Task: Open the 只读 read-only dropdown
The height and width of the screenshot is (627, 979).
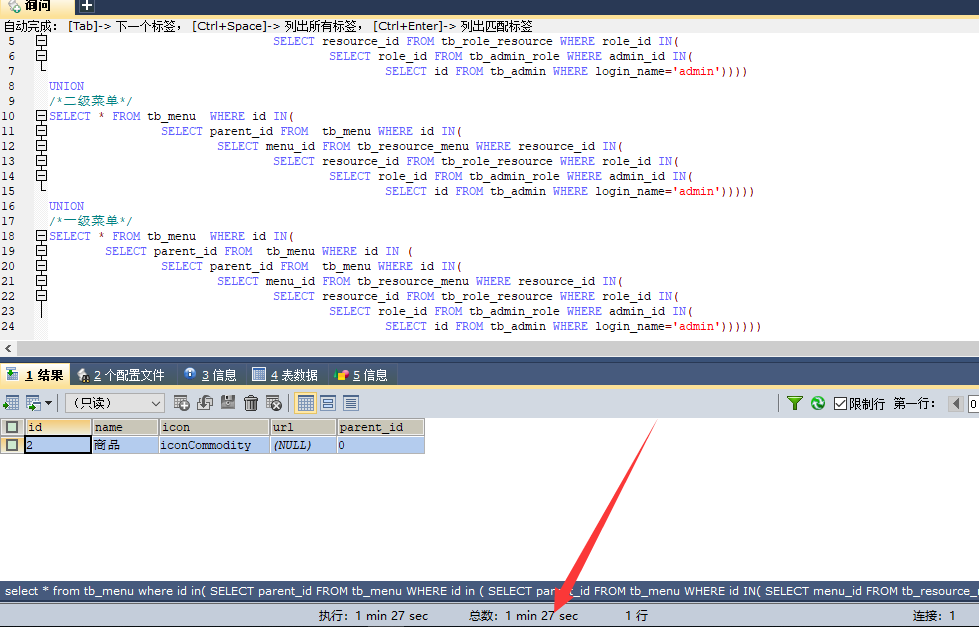Action: [115, 403]
